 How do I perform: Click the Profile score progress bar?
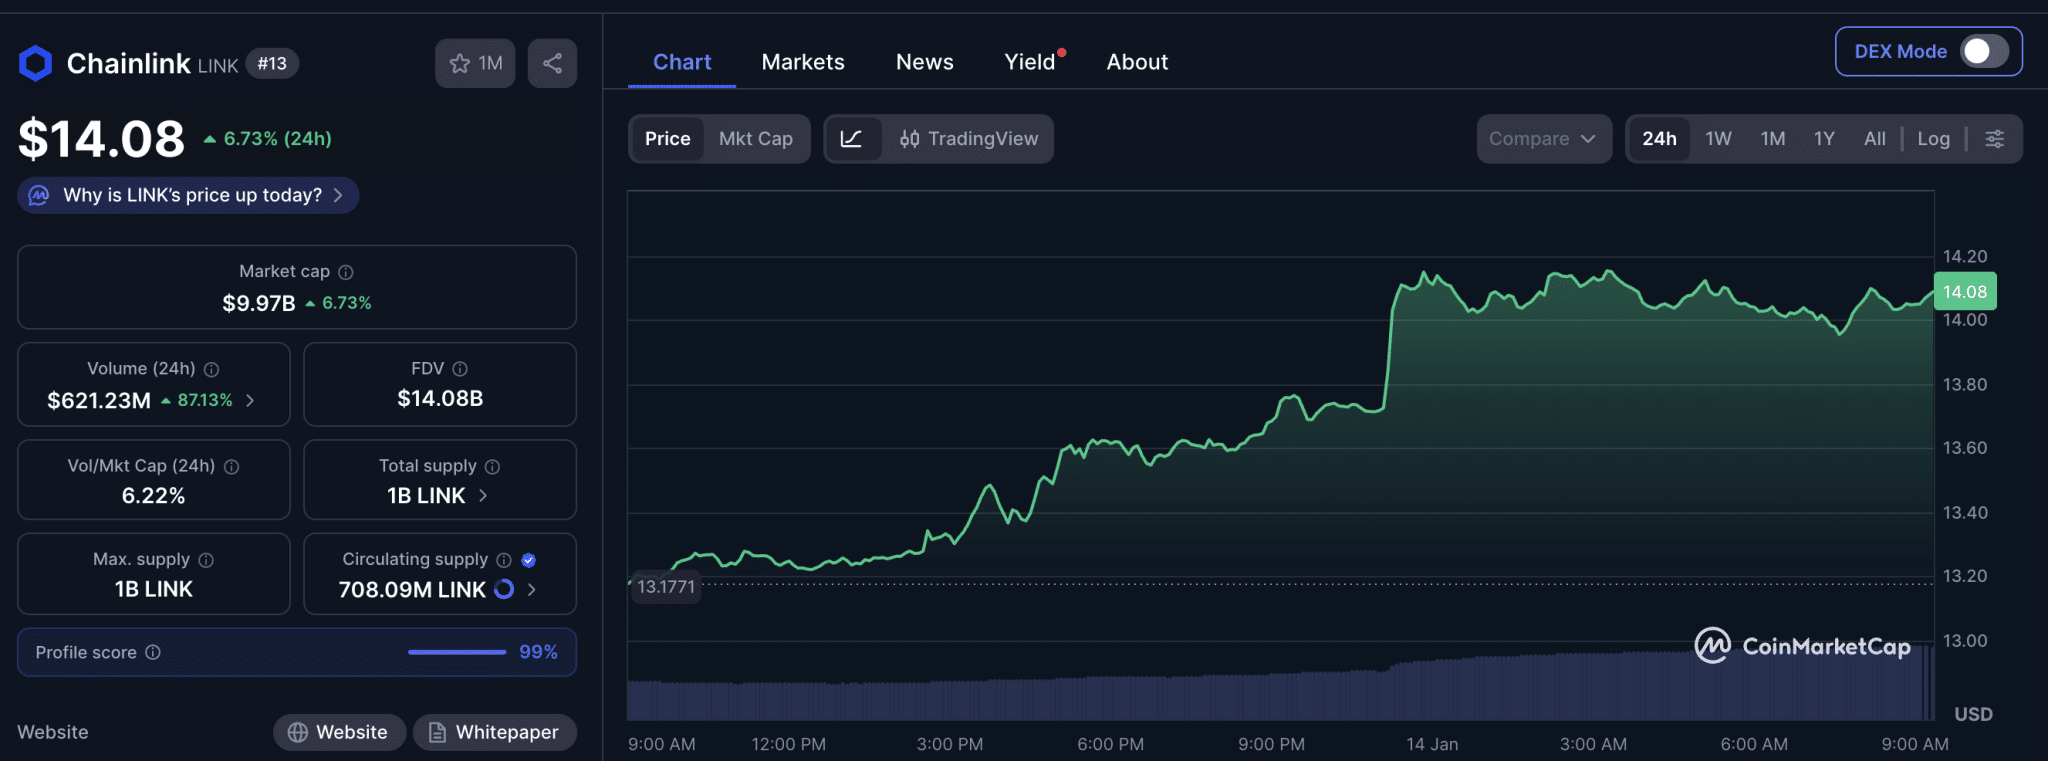(457, 652)
